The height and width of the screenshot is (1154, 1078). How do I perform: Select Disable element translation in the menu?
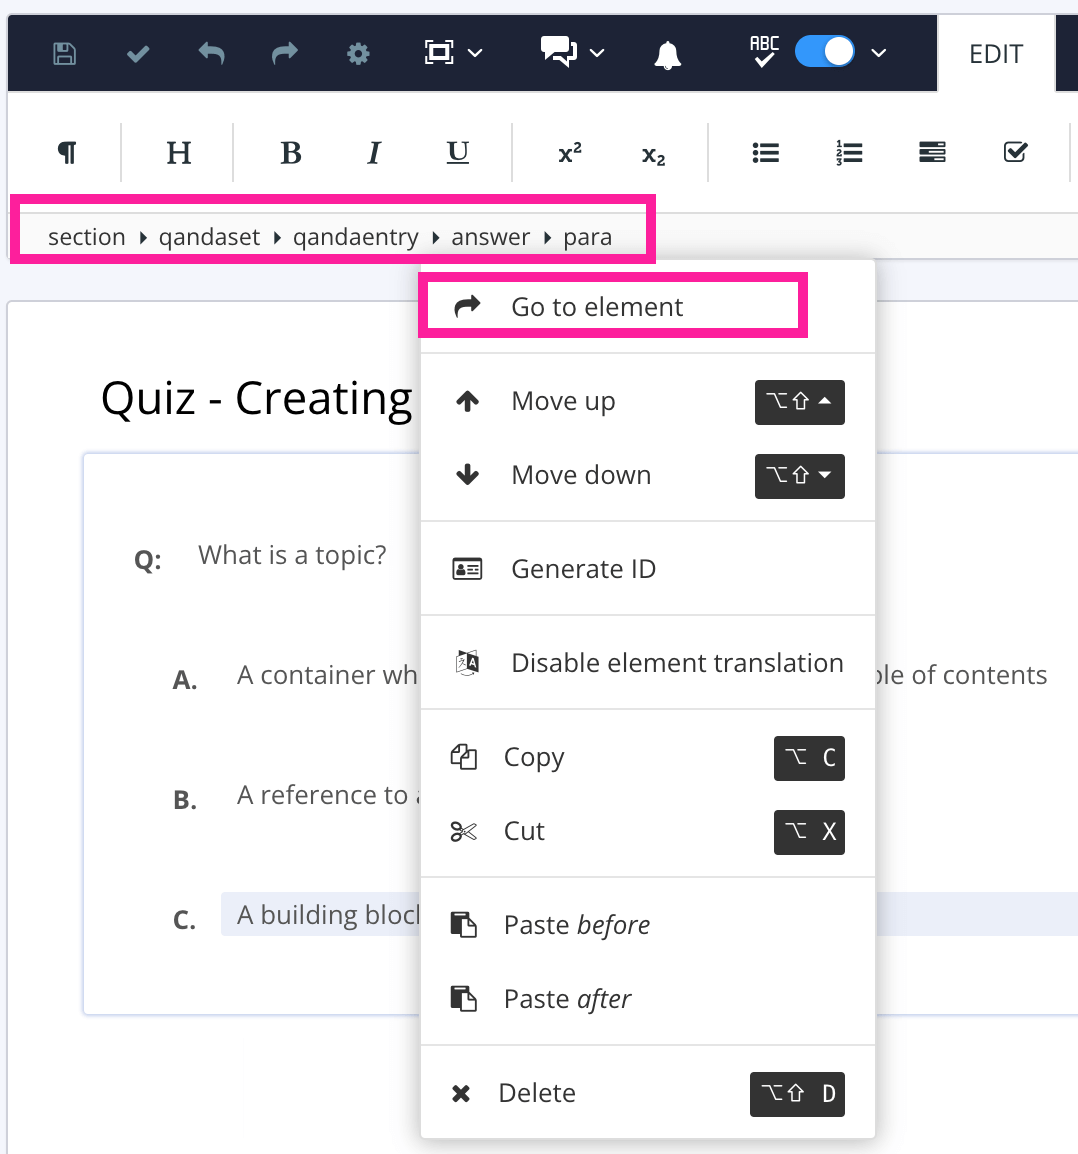pos(676,662)
